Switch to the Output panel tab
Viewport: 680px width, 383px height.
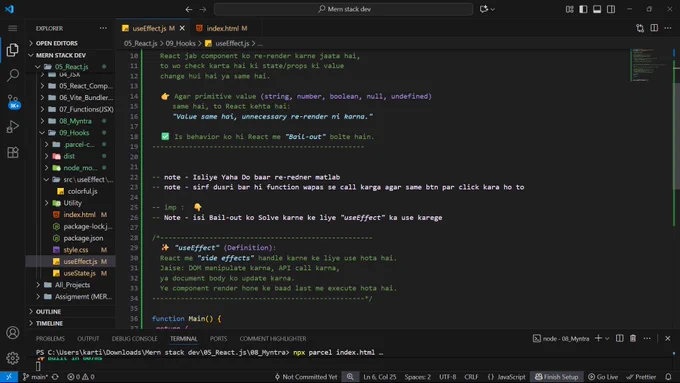[88, 339]
